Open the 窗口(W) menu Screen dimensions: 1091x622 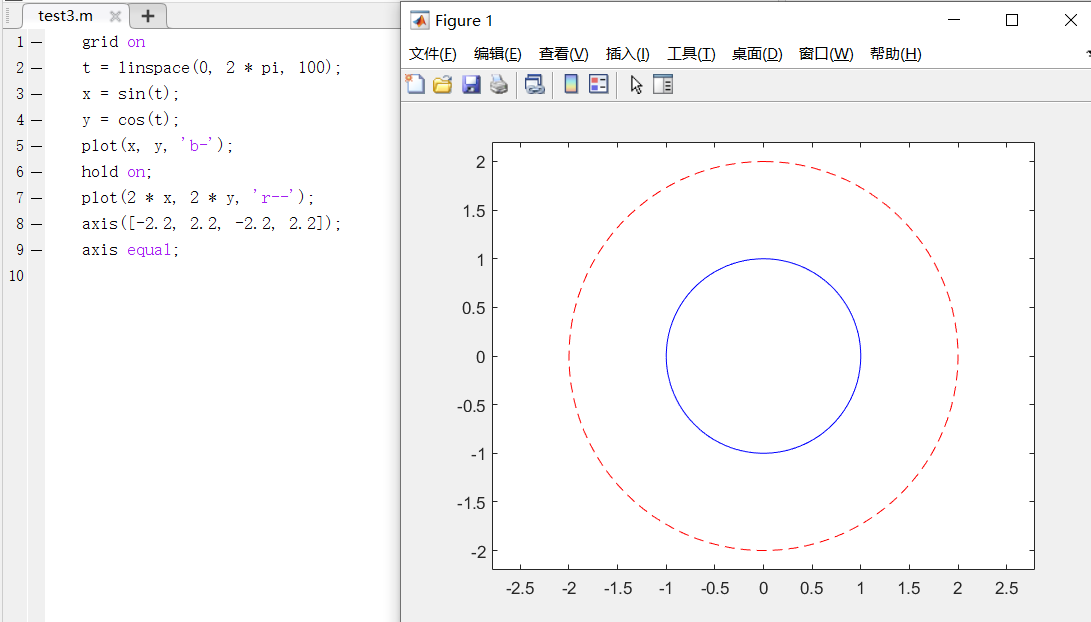tap(826, 54)
